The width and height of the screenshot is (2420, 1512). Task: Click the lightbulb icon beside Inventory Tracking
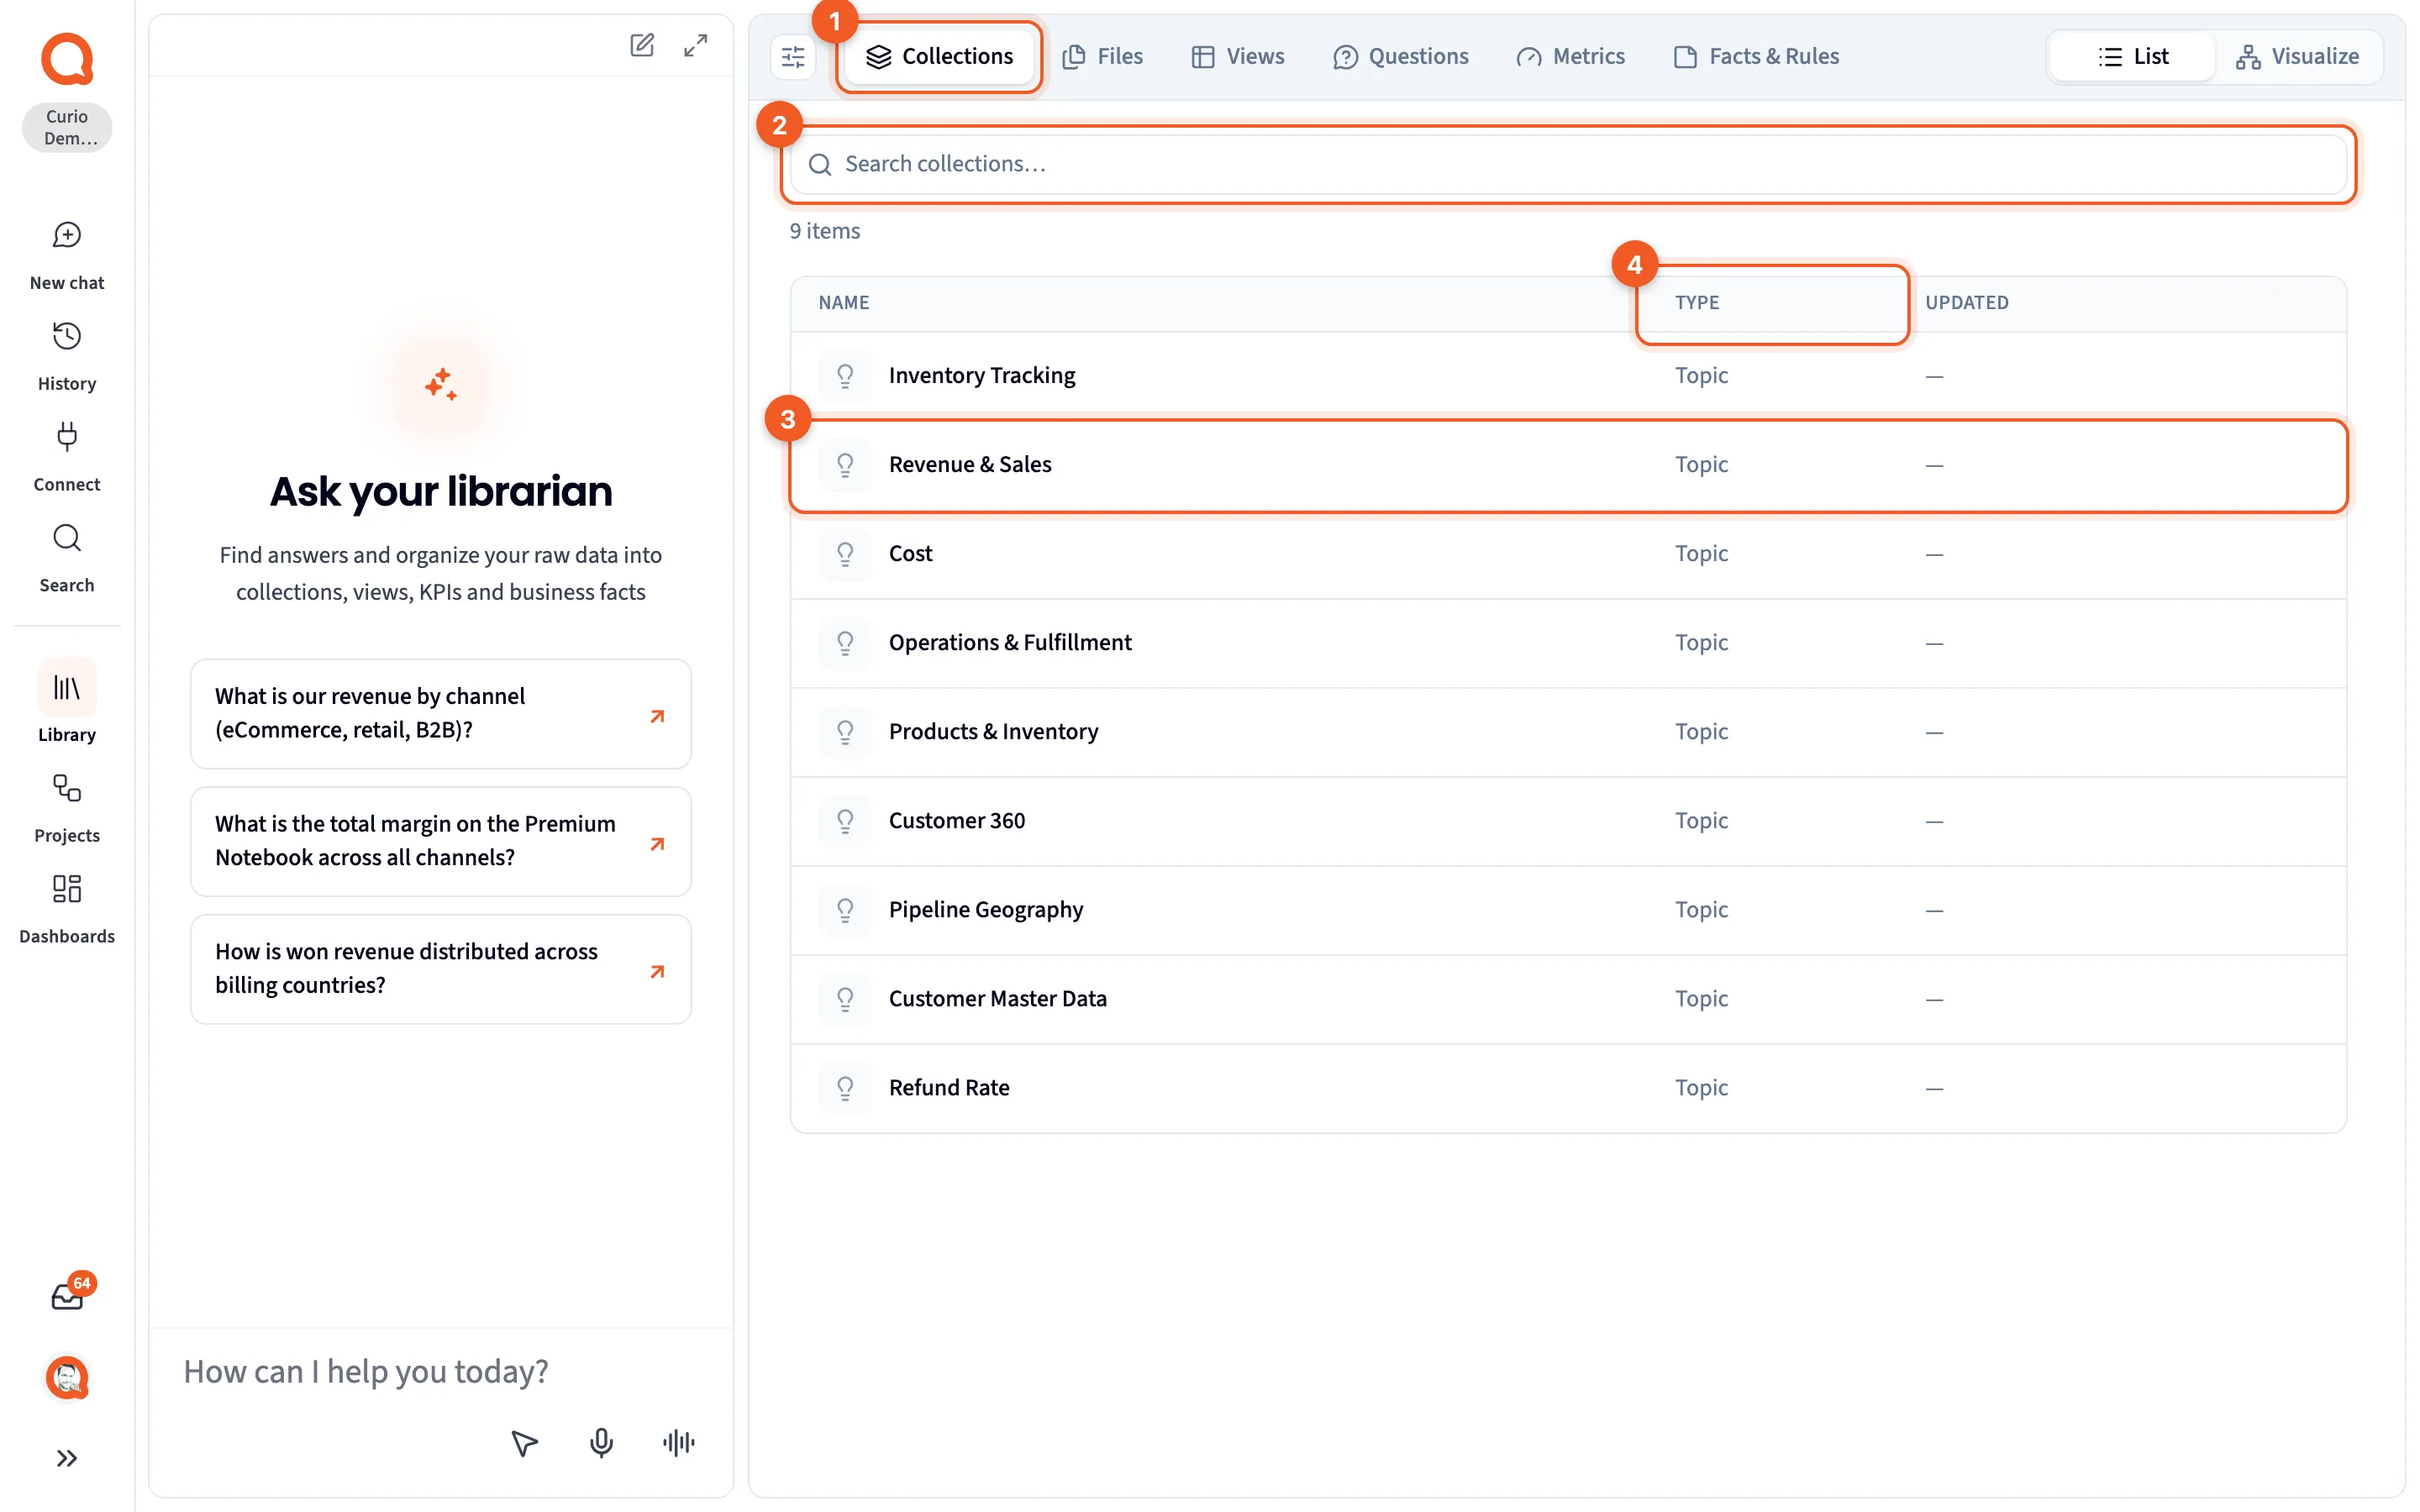coord(845,376)
